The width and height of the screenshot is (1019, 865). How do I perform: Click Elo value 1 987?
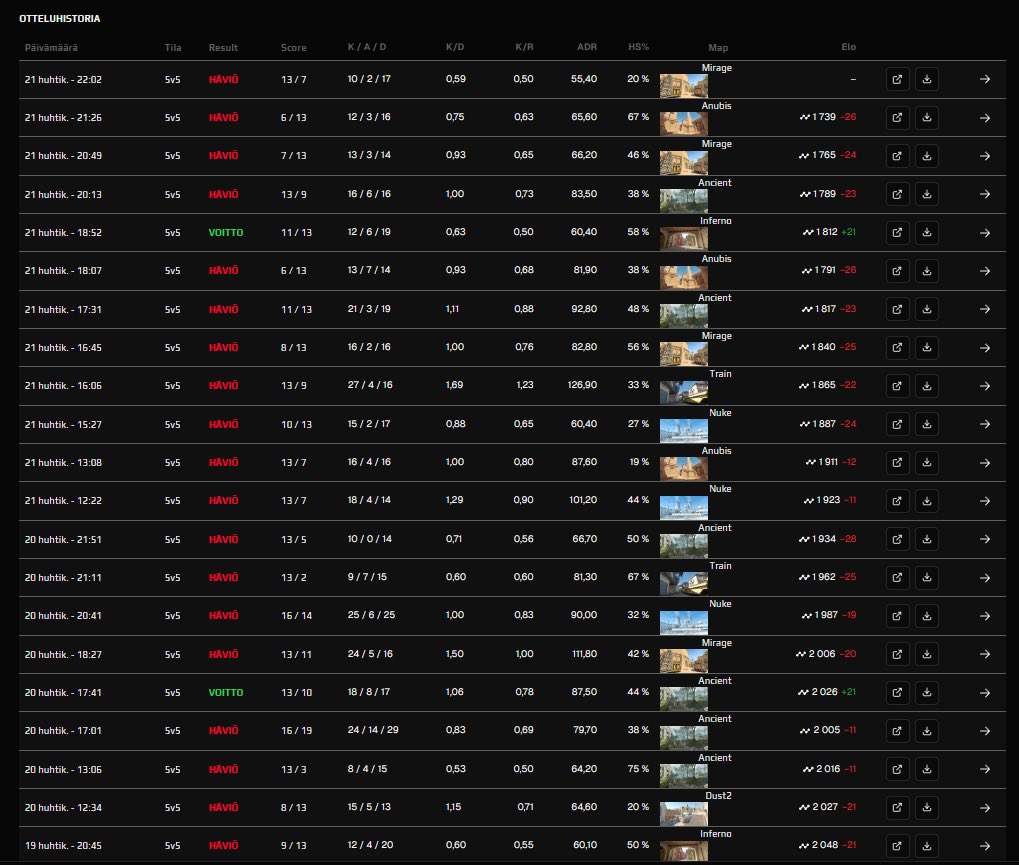point(826,615)
